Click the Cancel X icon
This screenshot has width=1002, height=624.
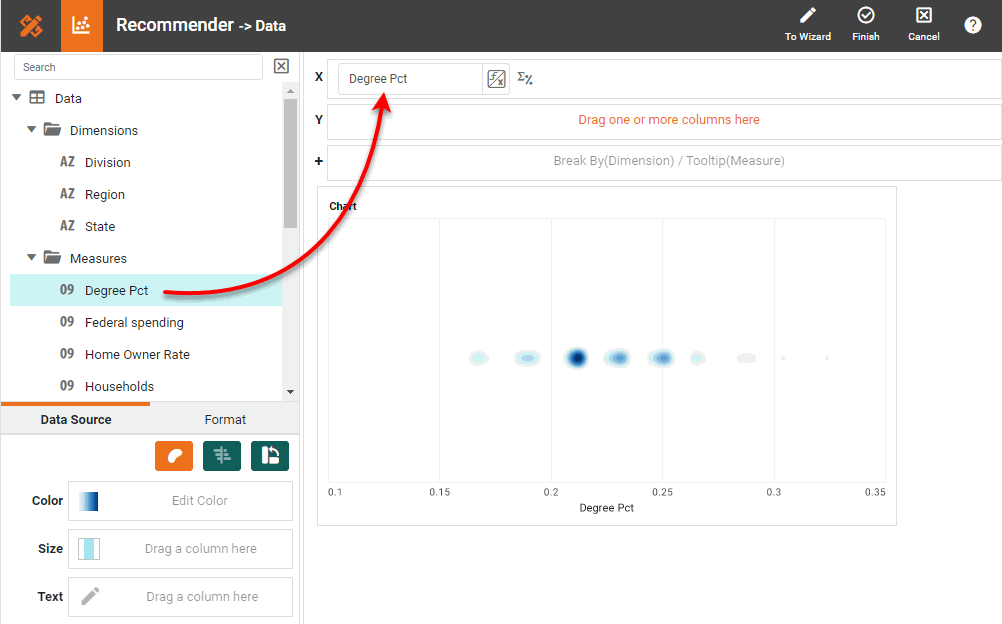tap(924, 16)
